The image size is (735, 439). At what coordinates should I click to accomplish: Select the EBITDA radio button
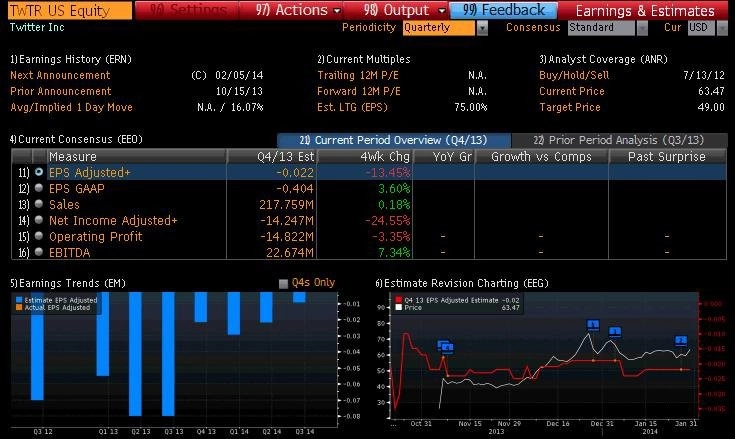point(39,252)
